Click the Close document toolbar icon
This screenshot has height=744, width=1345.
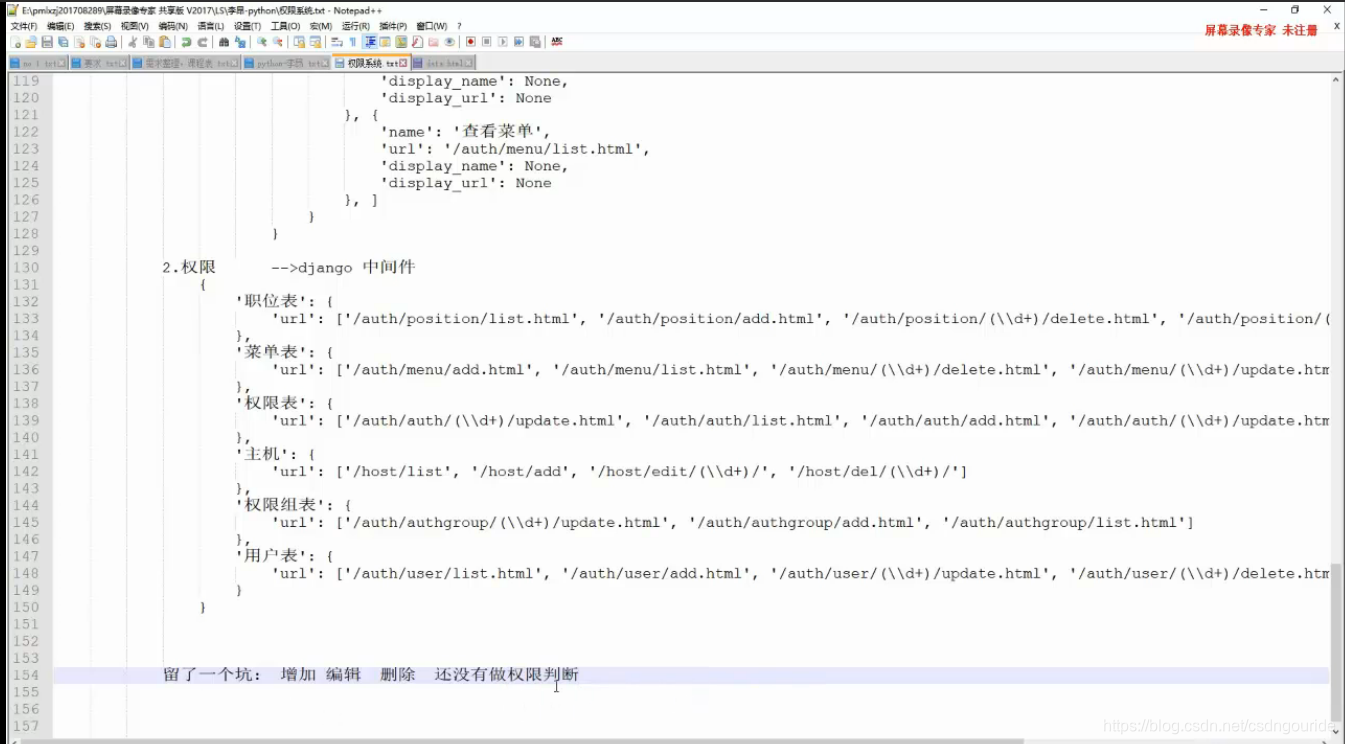(x=79, y=42)
